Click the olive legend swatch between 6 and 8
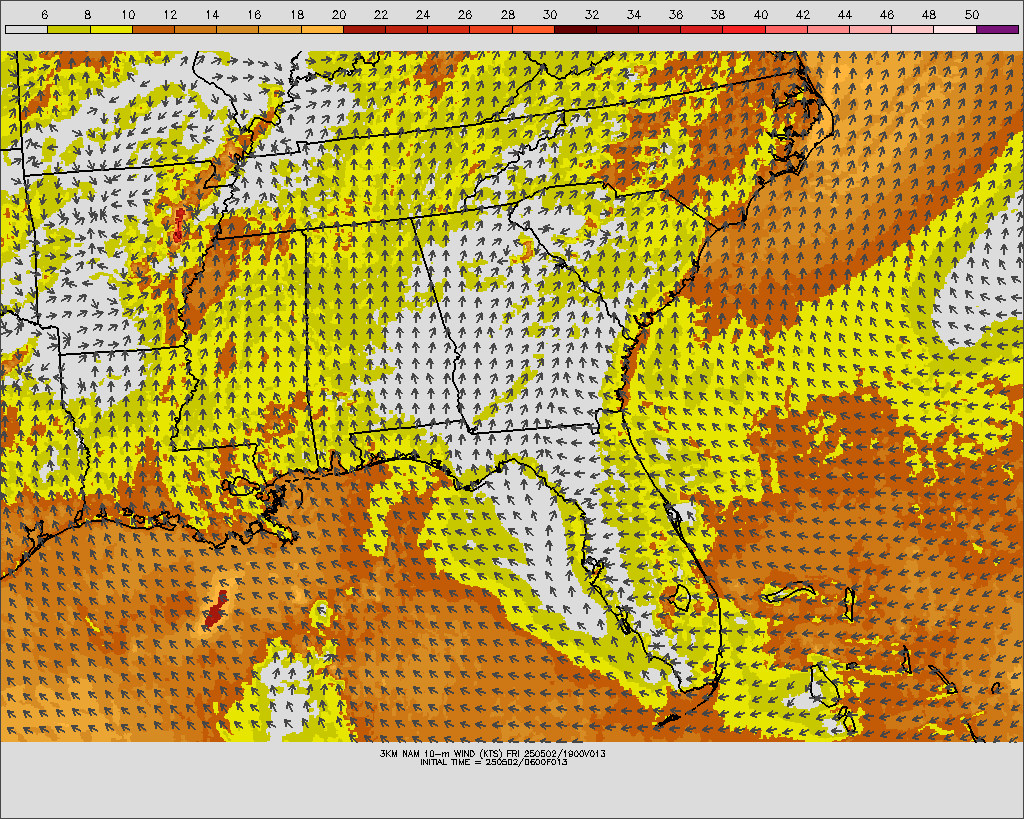 69,29
